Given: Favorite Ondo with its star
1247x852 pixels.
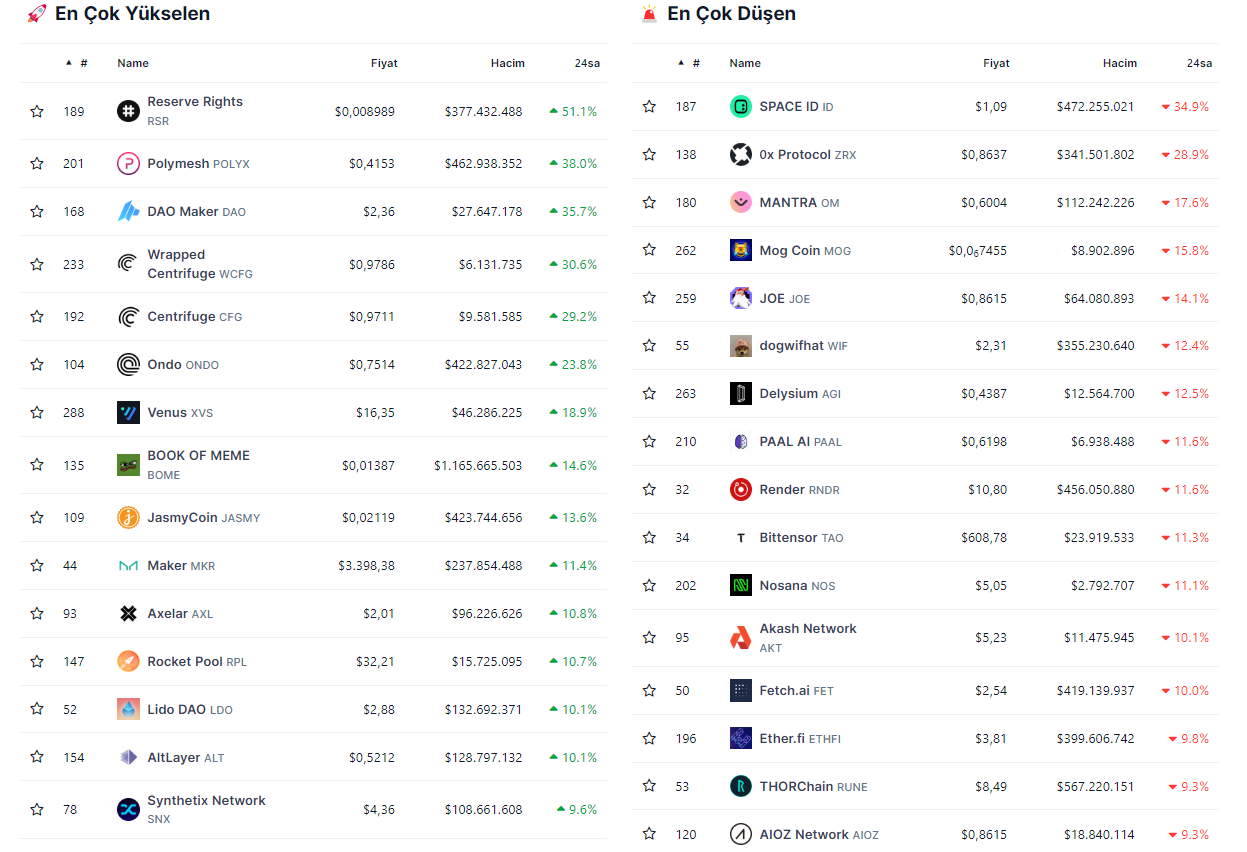Looking at the screenshot, I should [x=37, y=364].
